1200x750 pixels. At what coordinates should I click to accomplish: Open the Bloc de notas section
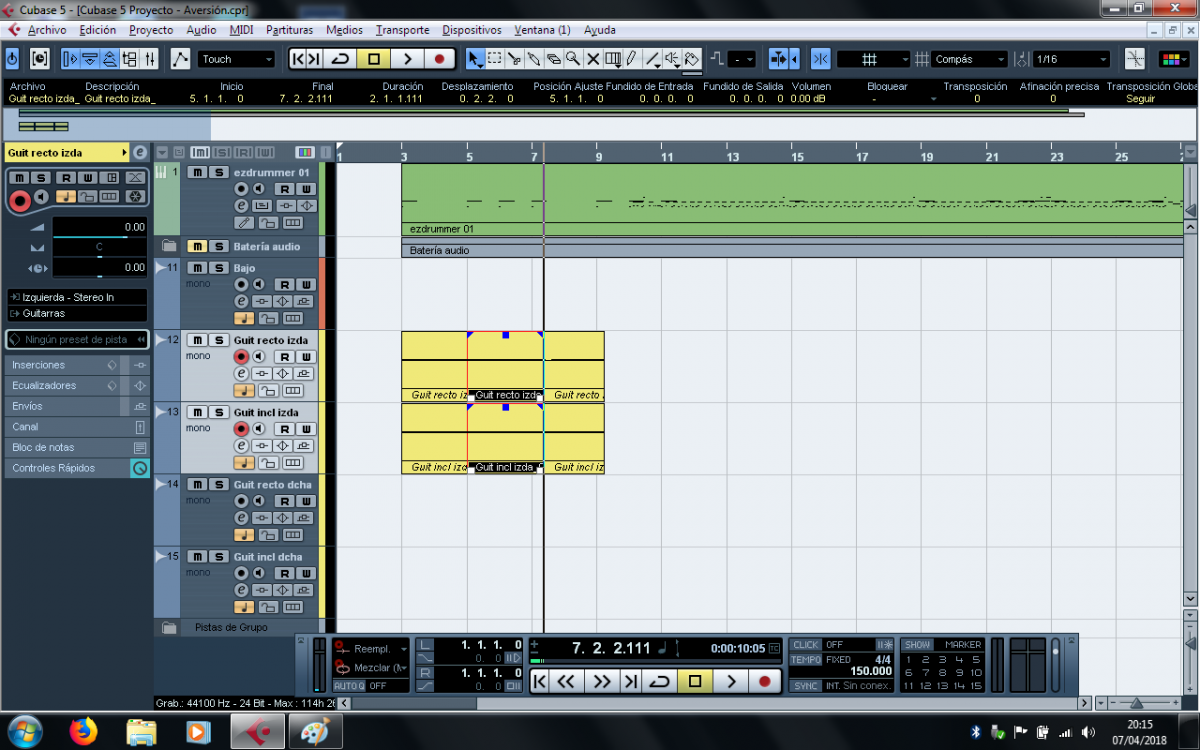tap(77, 447)
